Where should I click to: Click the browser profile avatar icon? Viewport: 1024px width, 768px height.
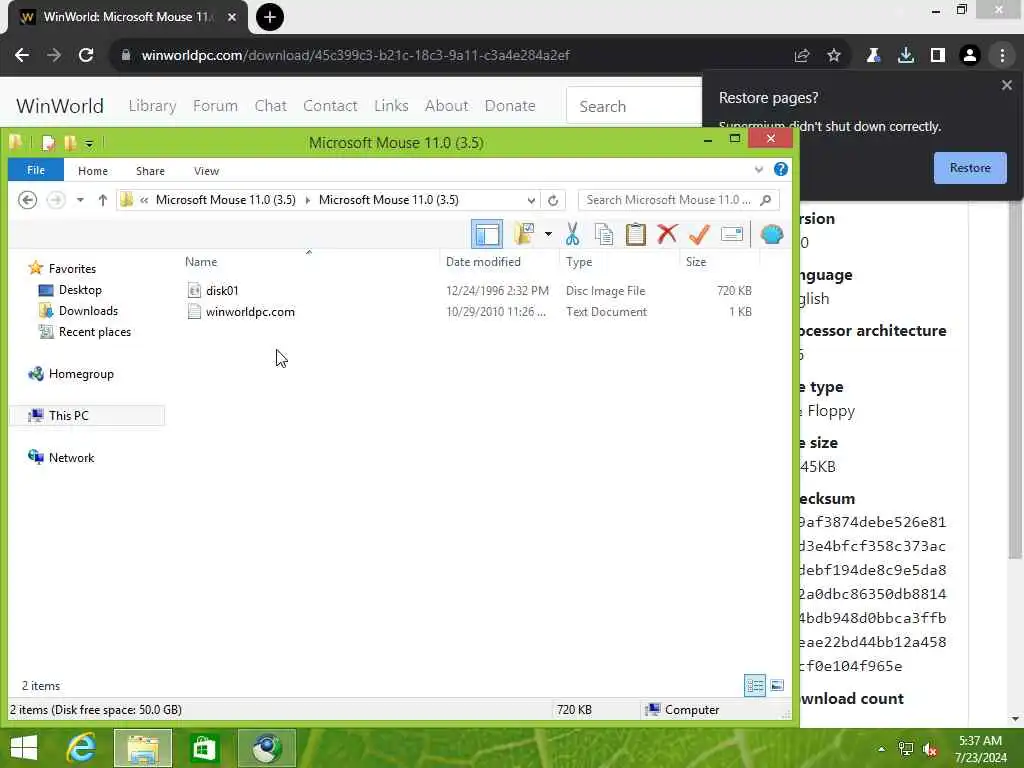tap(970, 56)
